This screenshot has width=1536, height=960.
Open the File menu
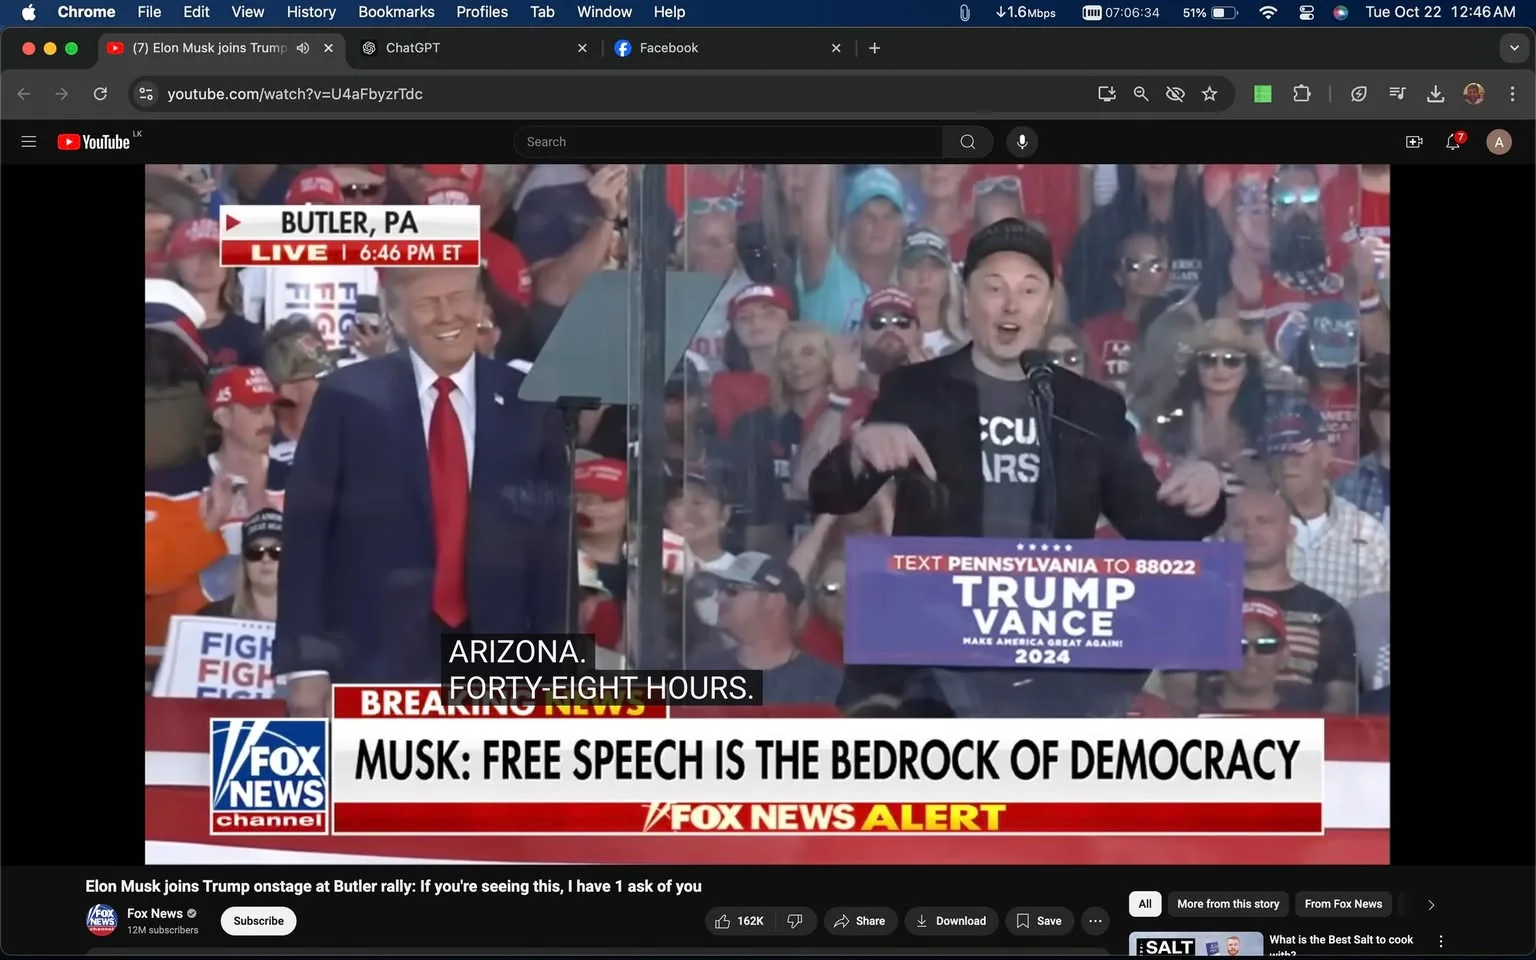[x=149, y=12]
